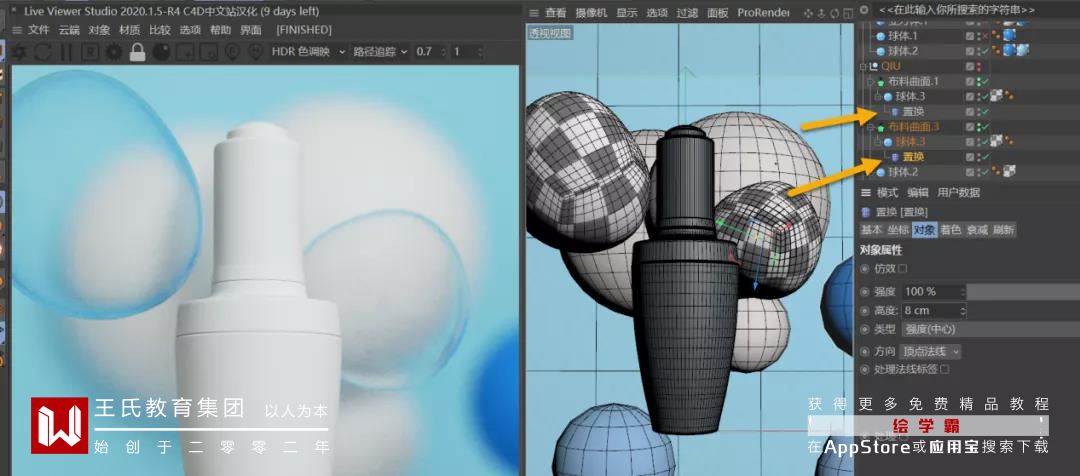1080x476 pixels.
Task: Open the 云端 menu in Live Viewer
Action: [x=69, y=30]
